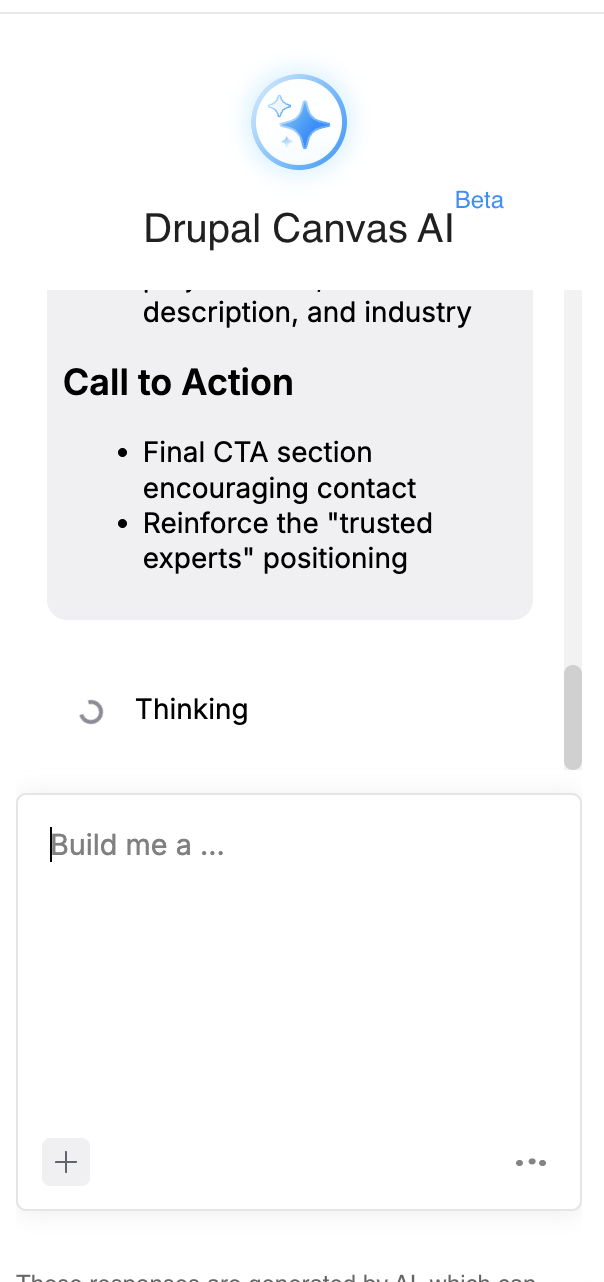Select the gray AI response bubble
This screenshot has width=604, height=1282.
[x=289, y=450]
